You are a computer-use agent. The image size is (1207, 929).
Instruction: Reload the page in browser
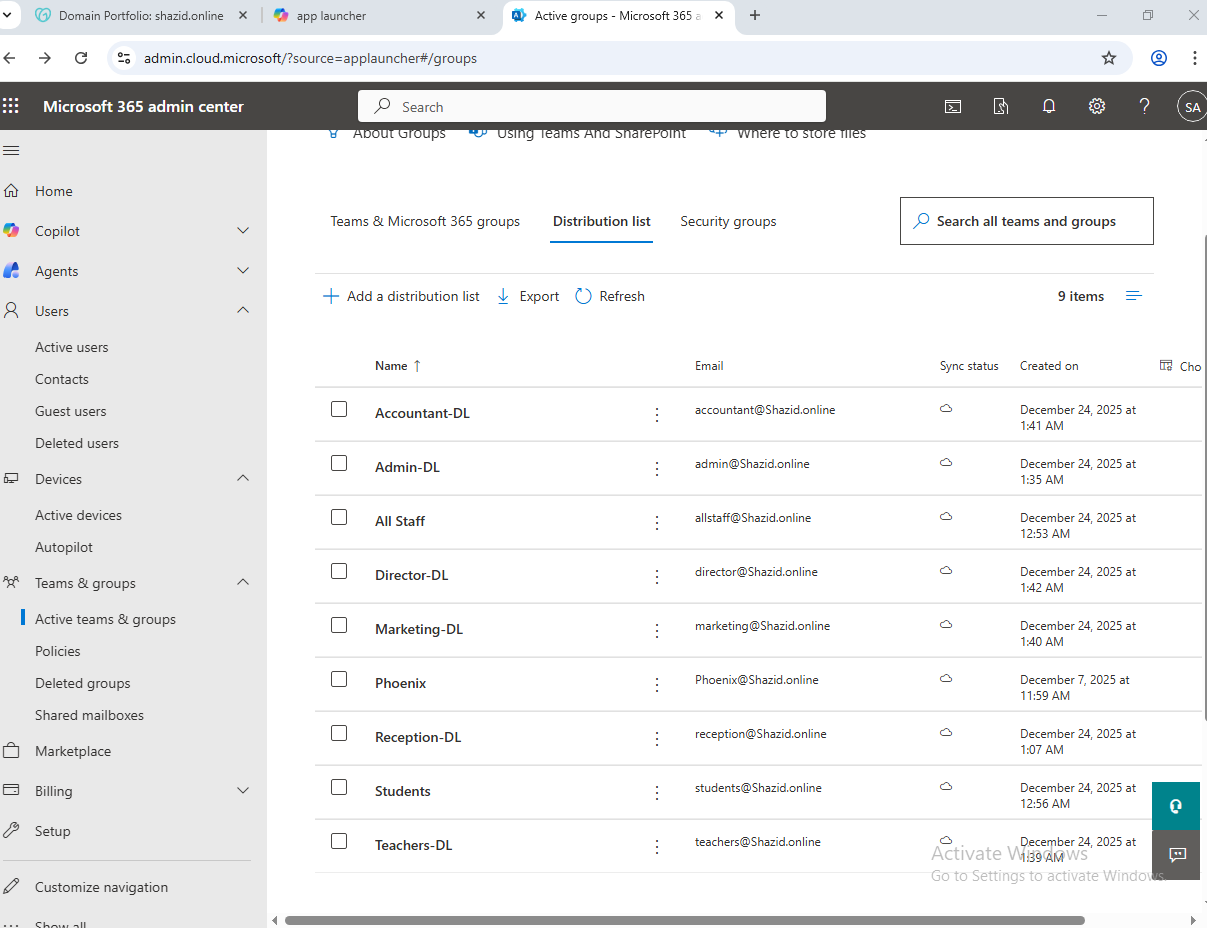coord(81,58)
